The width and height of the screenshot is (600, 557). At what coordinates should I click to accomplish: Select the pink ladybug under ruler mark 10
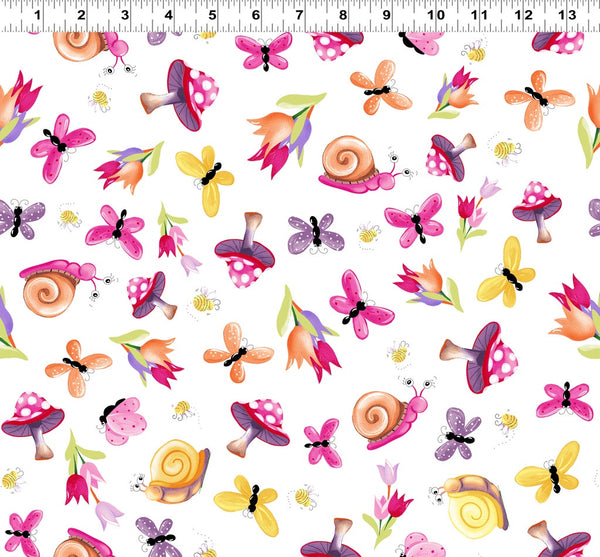420,43
